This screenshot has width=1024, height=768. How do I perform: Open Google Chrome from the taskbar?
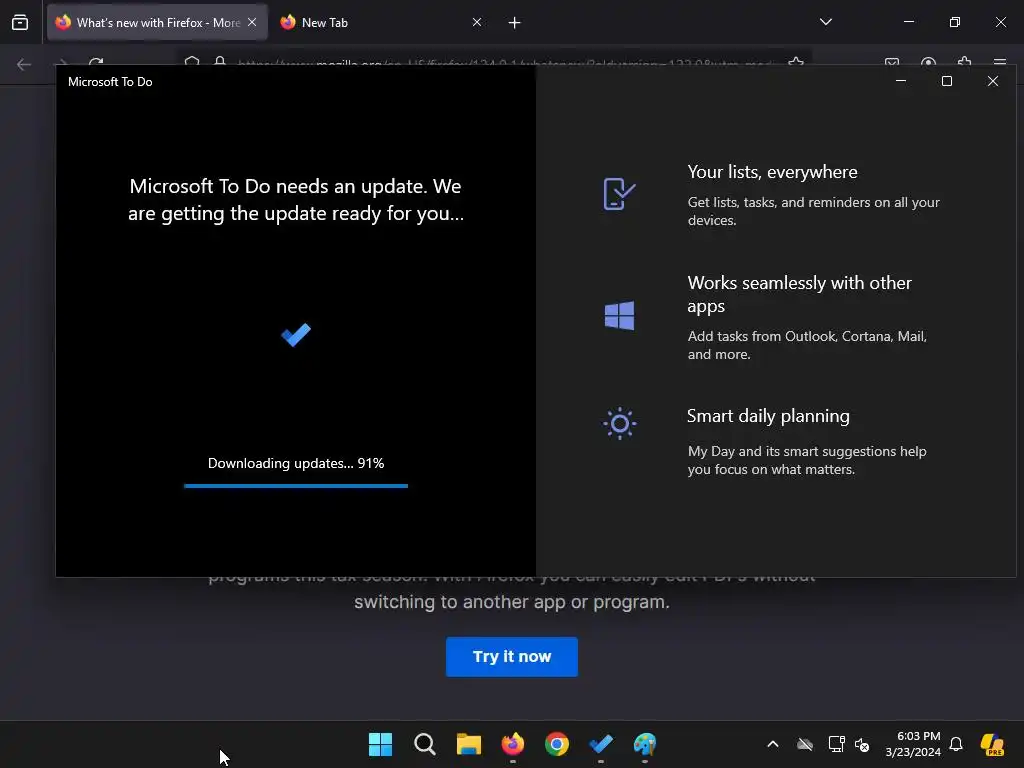557,744
